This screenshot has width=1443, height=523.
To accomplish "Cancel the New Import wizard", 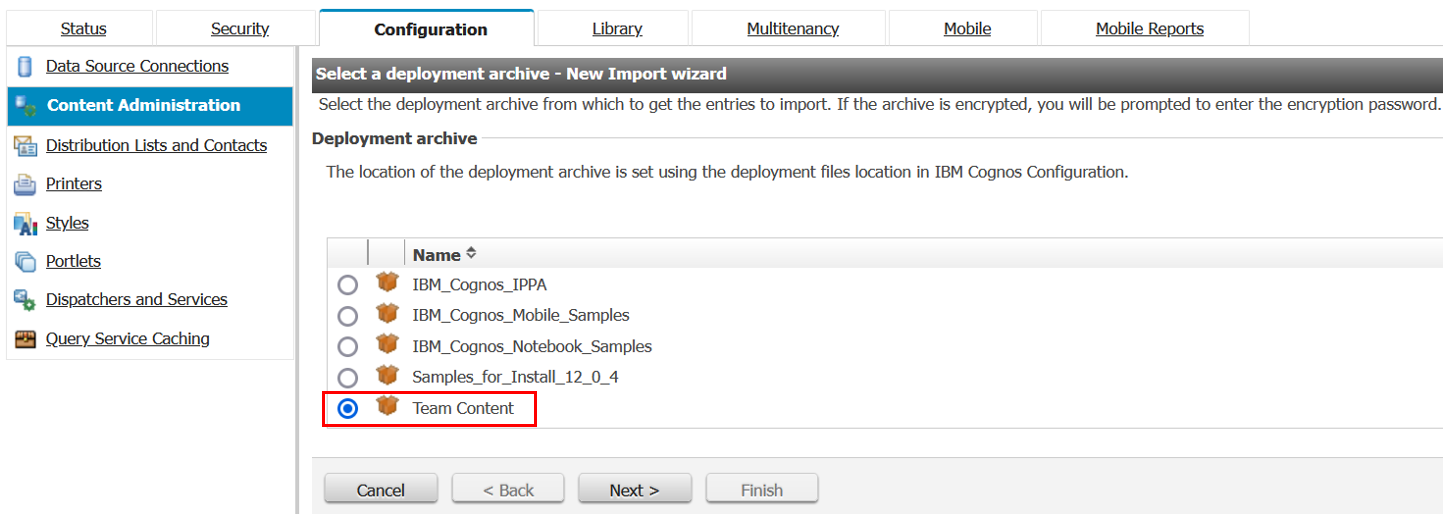I will pos(381,490).
